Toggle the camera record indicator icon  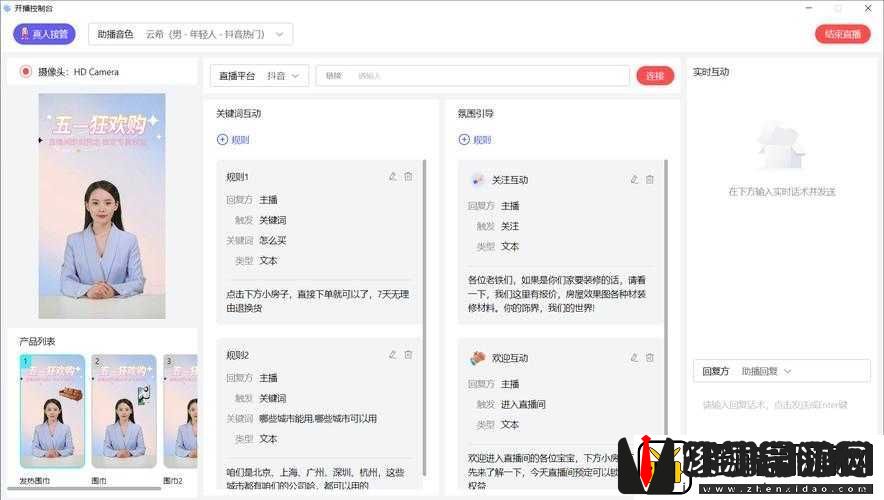click(x=25, y=72)
